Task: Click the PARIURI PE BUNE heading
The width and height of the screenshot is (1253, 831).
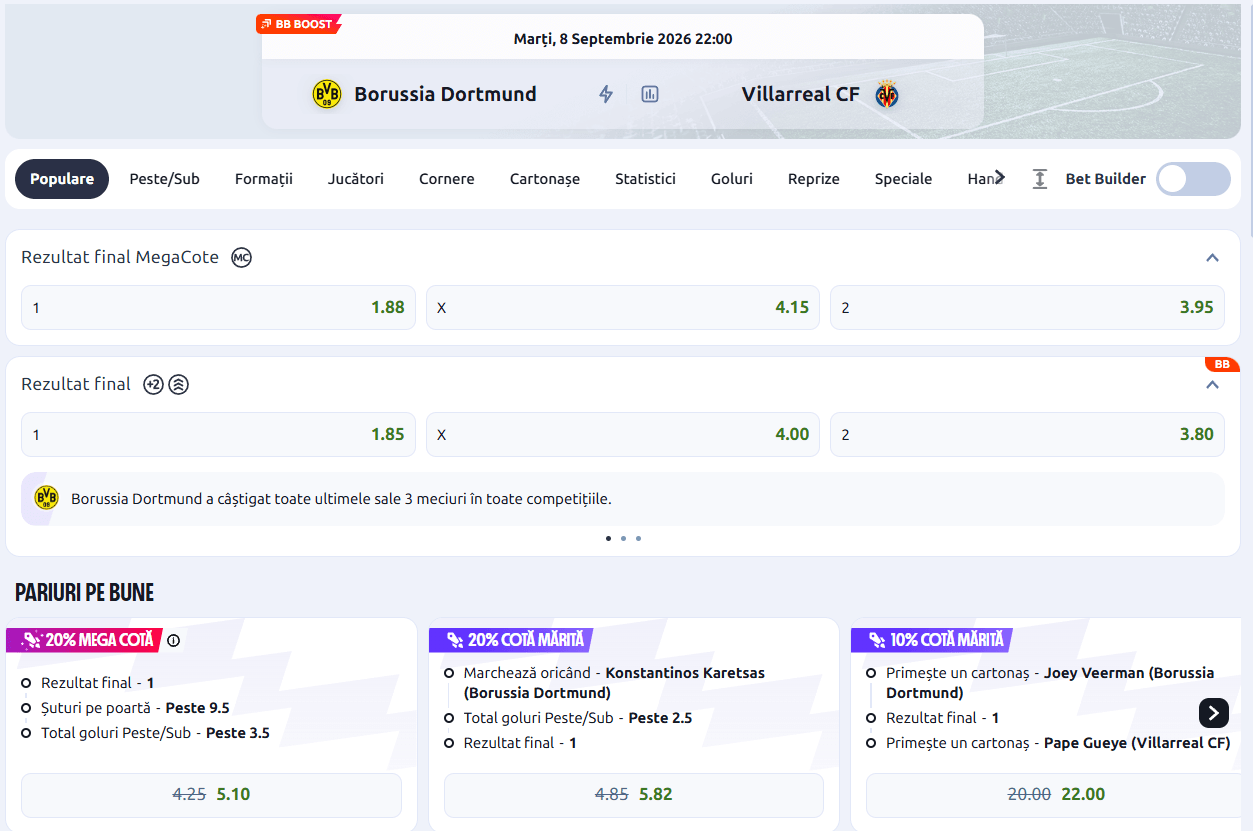Action: pos(85,593)
